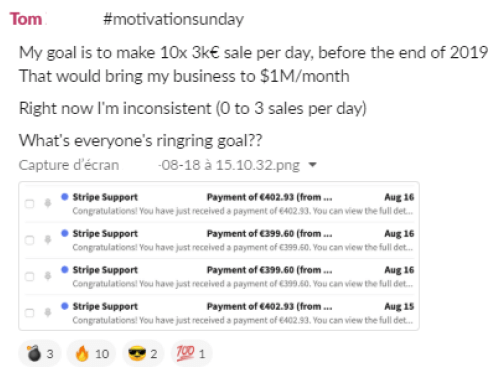Check the second Stripe email checkbox
The image size is (500, 371).
[x=30, y=240]
